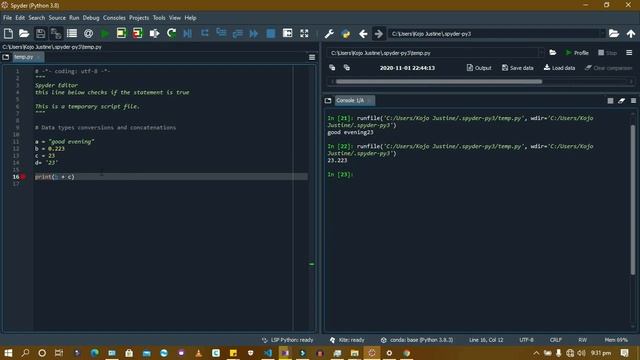Open the Help menu
640x360 pixels.
pos(190,18)
